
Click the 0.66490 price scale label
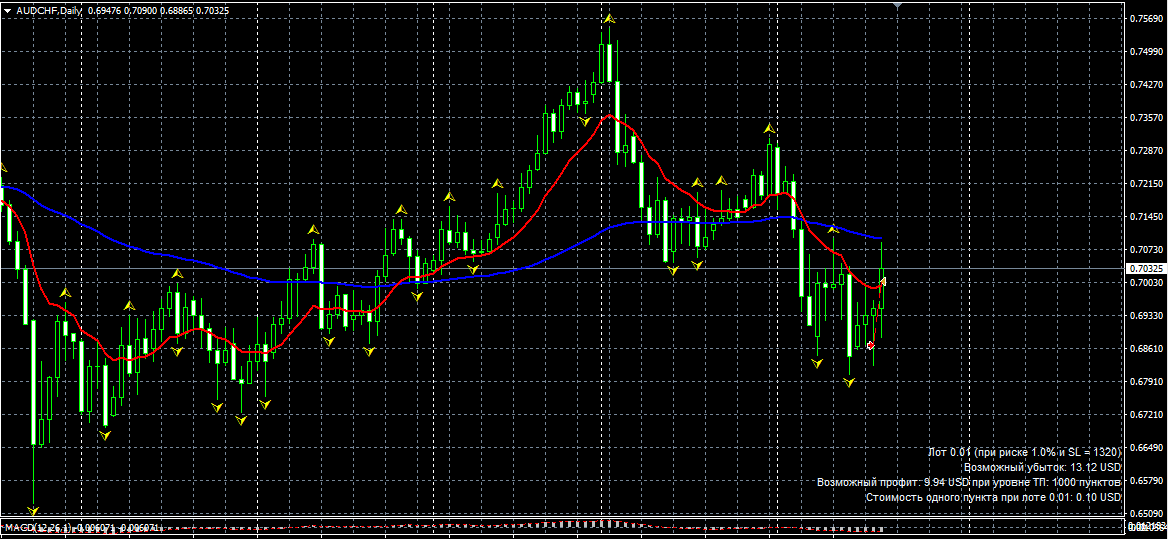[x=1147, y=447]
